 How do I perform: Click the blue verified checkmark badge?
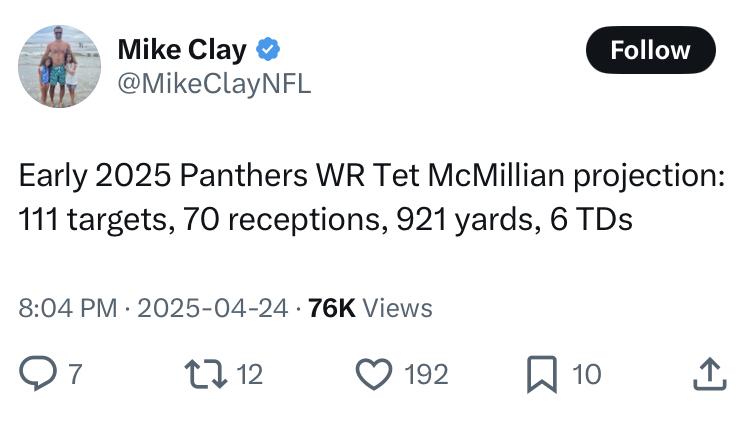(x=269, y=48)
